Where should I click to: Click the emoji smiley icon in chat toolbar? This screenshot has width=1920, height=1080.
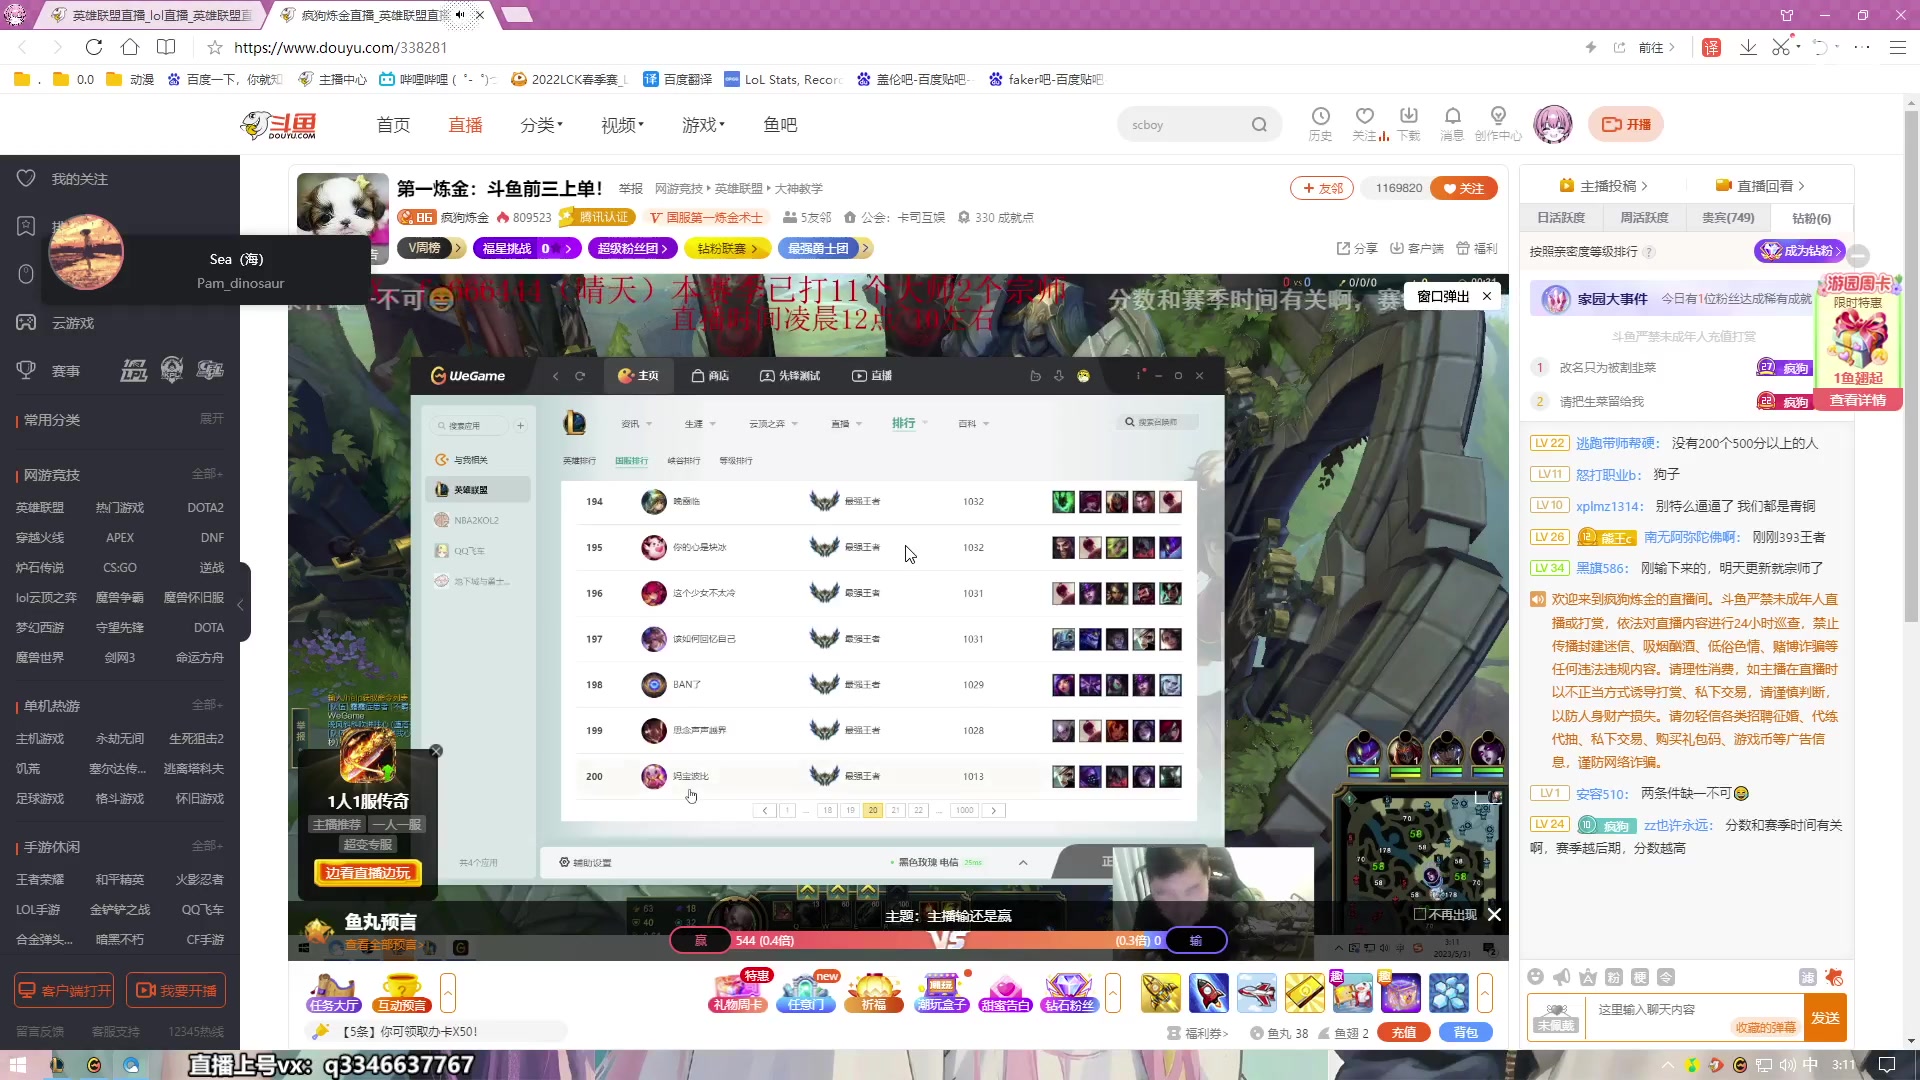[1535, 977]
